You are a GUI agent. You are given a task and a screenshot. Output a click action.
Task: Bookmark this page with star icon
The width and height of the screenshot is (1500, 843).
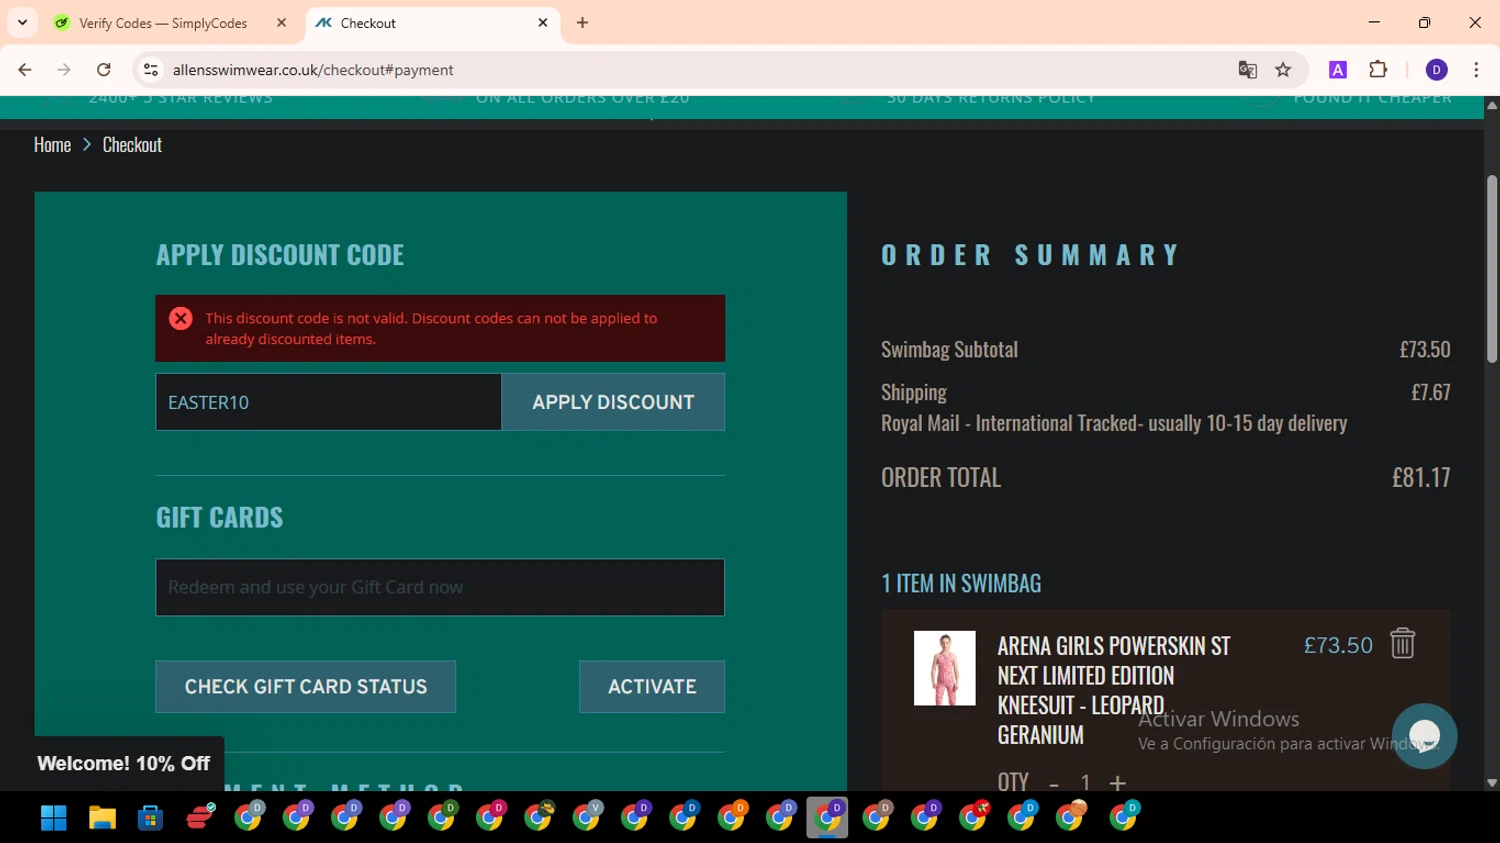coord(1283,70)
